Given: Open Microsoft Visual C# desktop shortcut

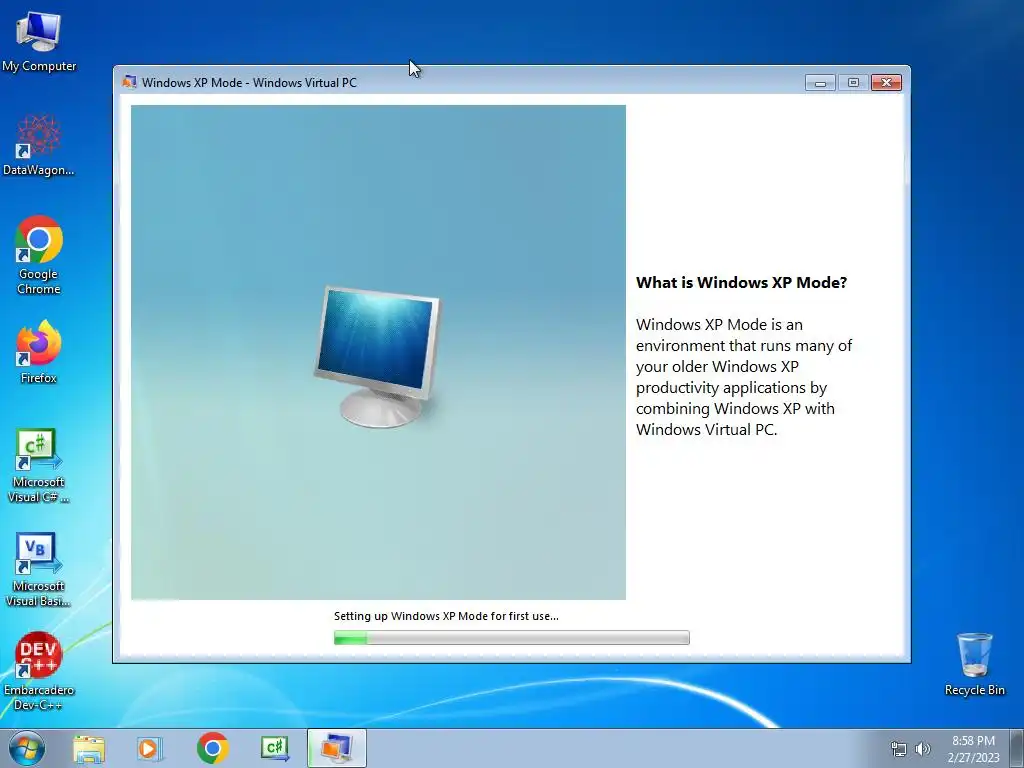Looking at the screenshot, I should click(x=39, y=466).
